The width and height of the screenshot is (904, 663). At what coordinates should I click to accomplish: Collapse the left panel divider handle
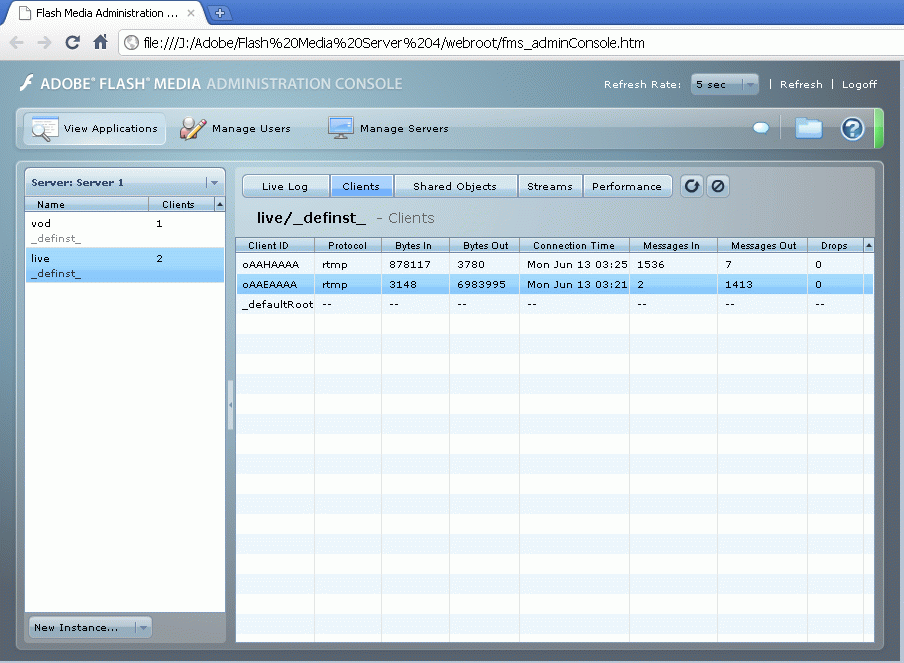[230, 405]
